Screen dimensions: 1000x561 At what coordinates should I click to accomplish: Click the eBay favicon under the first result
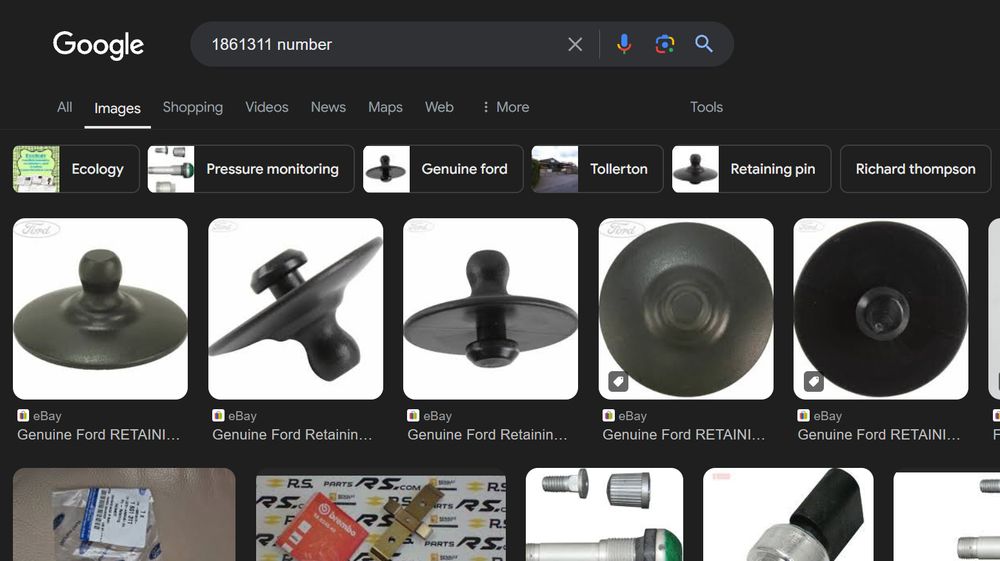pos(23,416)
